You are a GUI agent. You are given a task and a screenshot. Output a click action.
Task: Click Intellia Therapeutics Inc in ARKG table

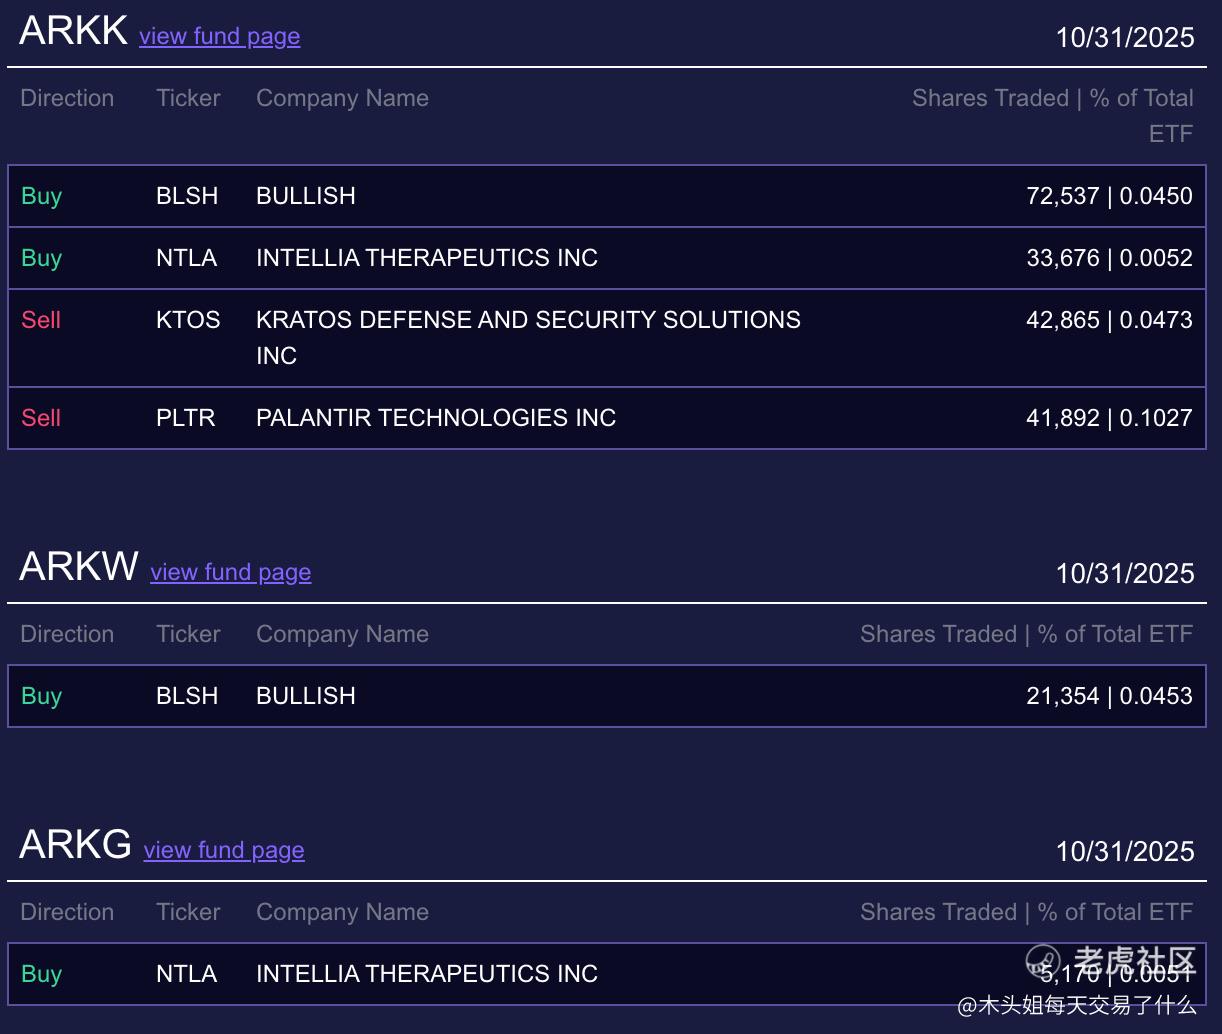pos(427,974)
